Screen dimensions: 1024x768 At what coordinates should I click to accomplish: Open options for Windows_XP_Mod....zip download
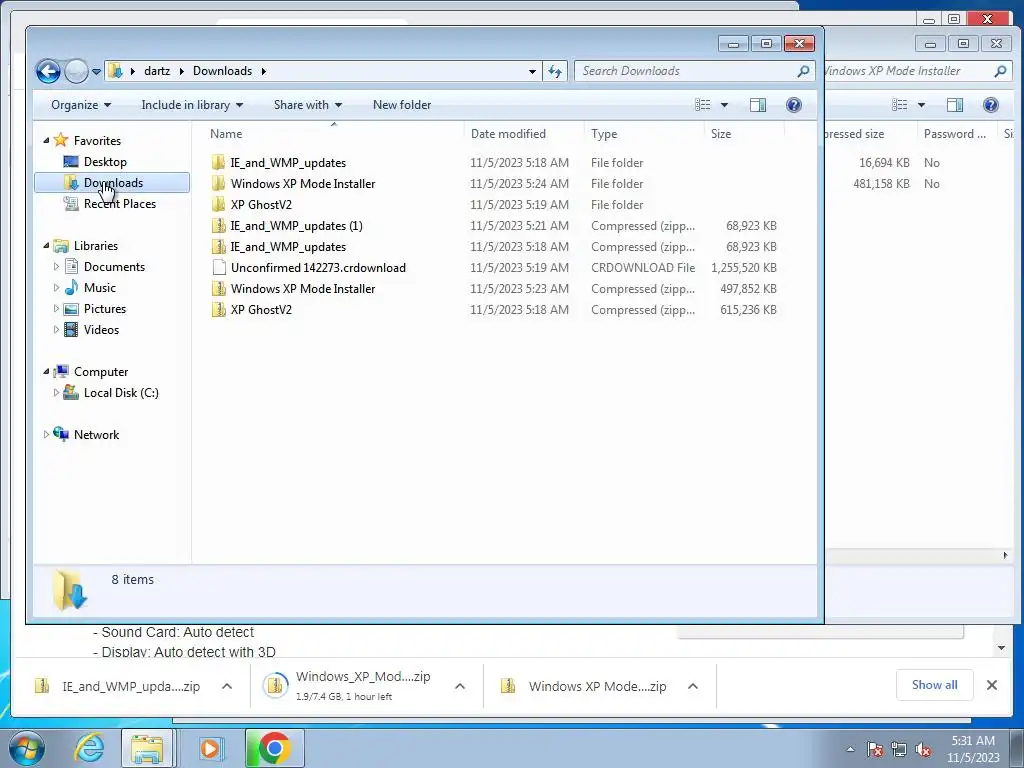(460, 686)
